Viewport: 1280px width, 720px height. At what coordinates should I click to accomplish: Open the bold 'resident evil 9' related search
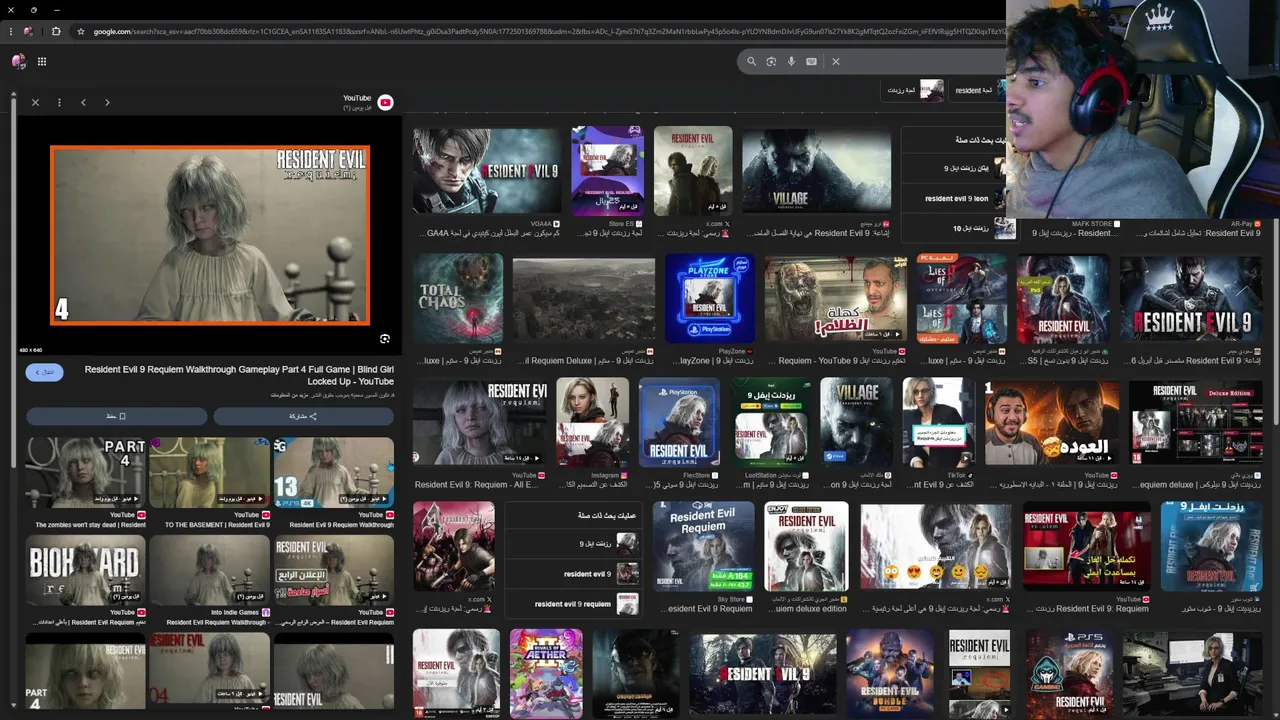pyautogui.click(x=573, y=574)
